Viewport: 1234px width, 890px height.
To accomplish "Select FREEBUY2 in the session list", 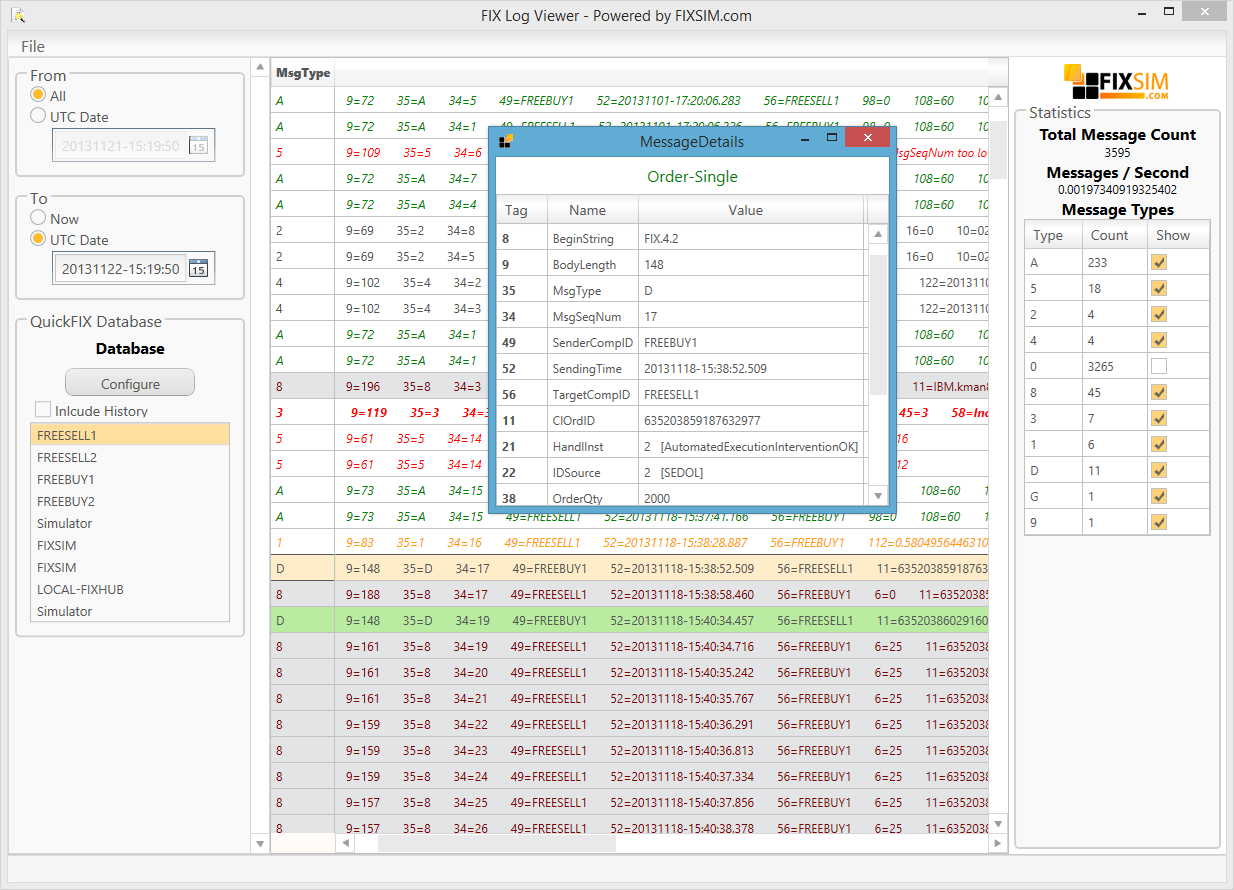I will click(x=130, y=501).
